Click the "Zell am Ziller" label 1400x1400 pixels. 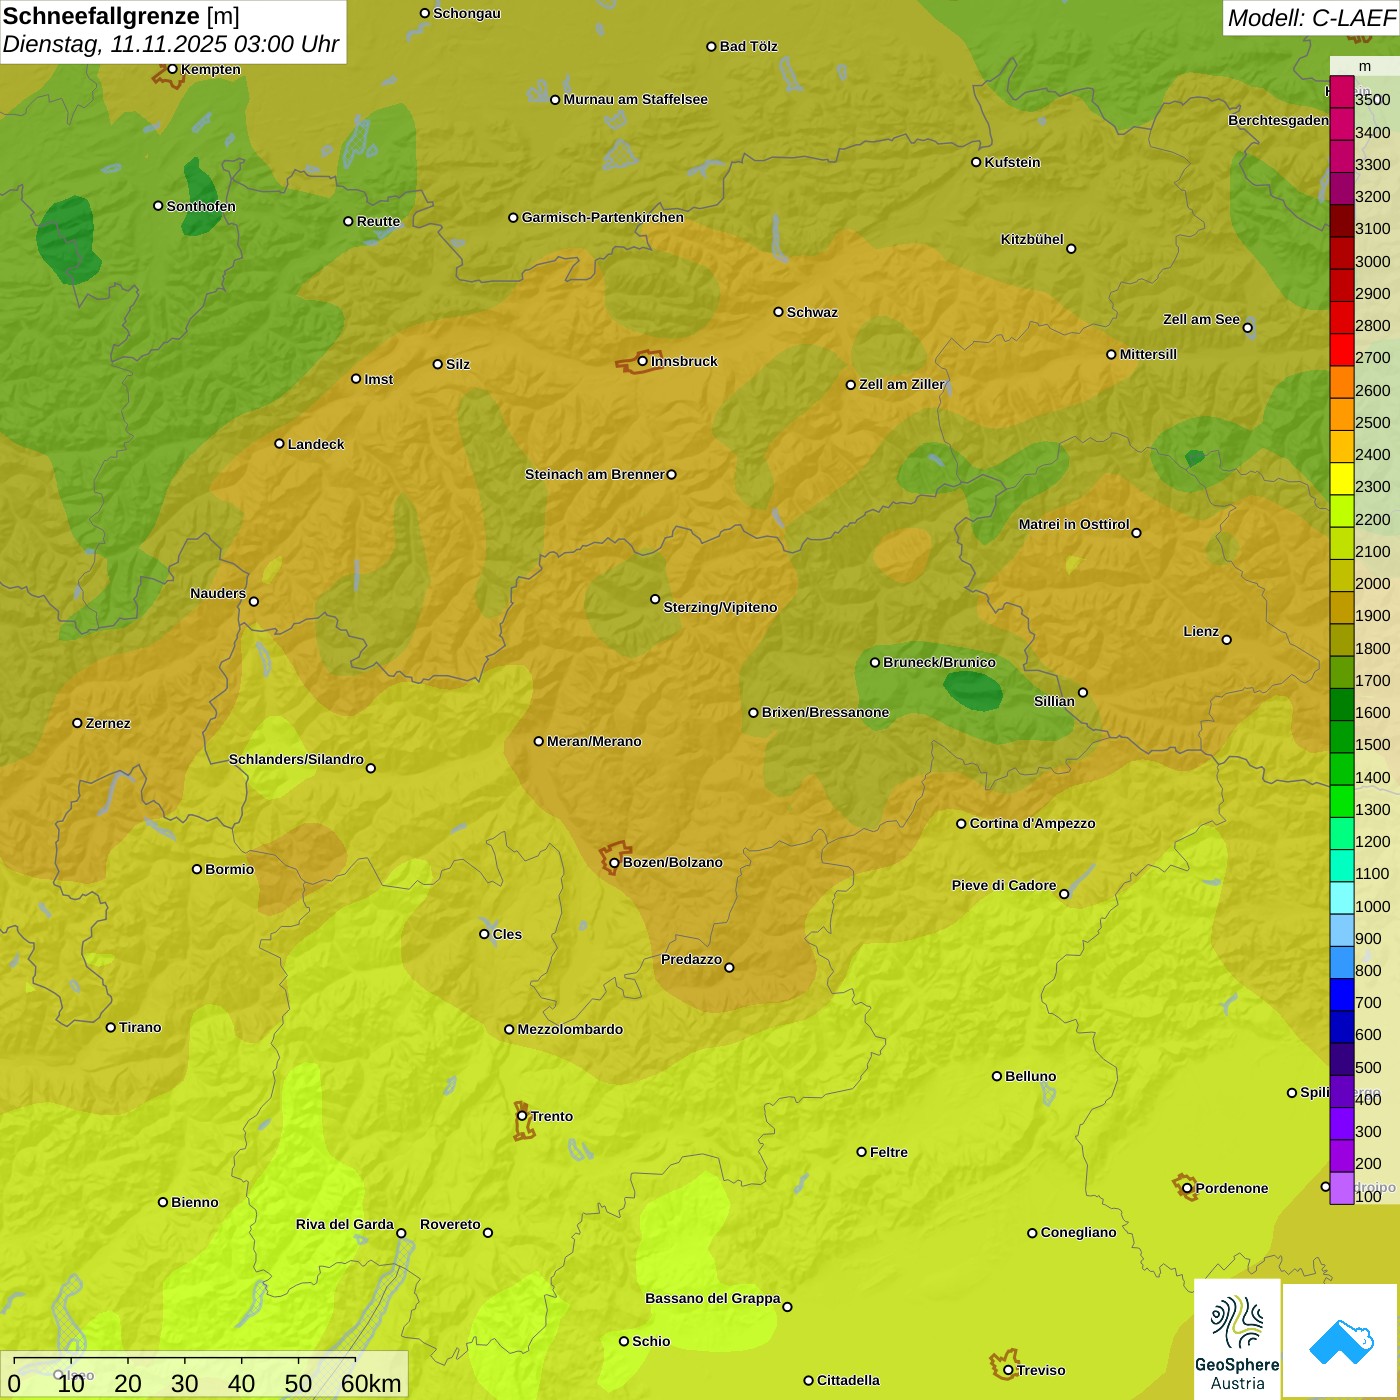tap(902, 384)
